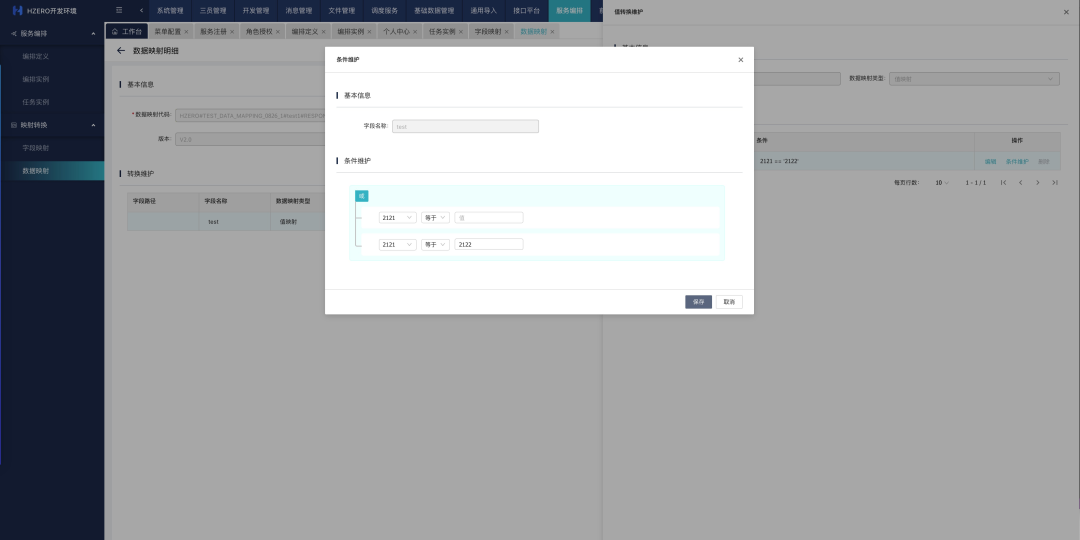Open the first row 2121 field dropdown
Image resolution: width=1080 pixels, height=540 pixels.
(x=397, y=217)
